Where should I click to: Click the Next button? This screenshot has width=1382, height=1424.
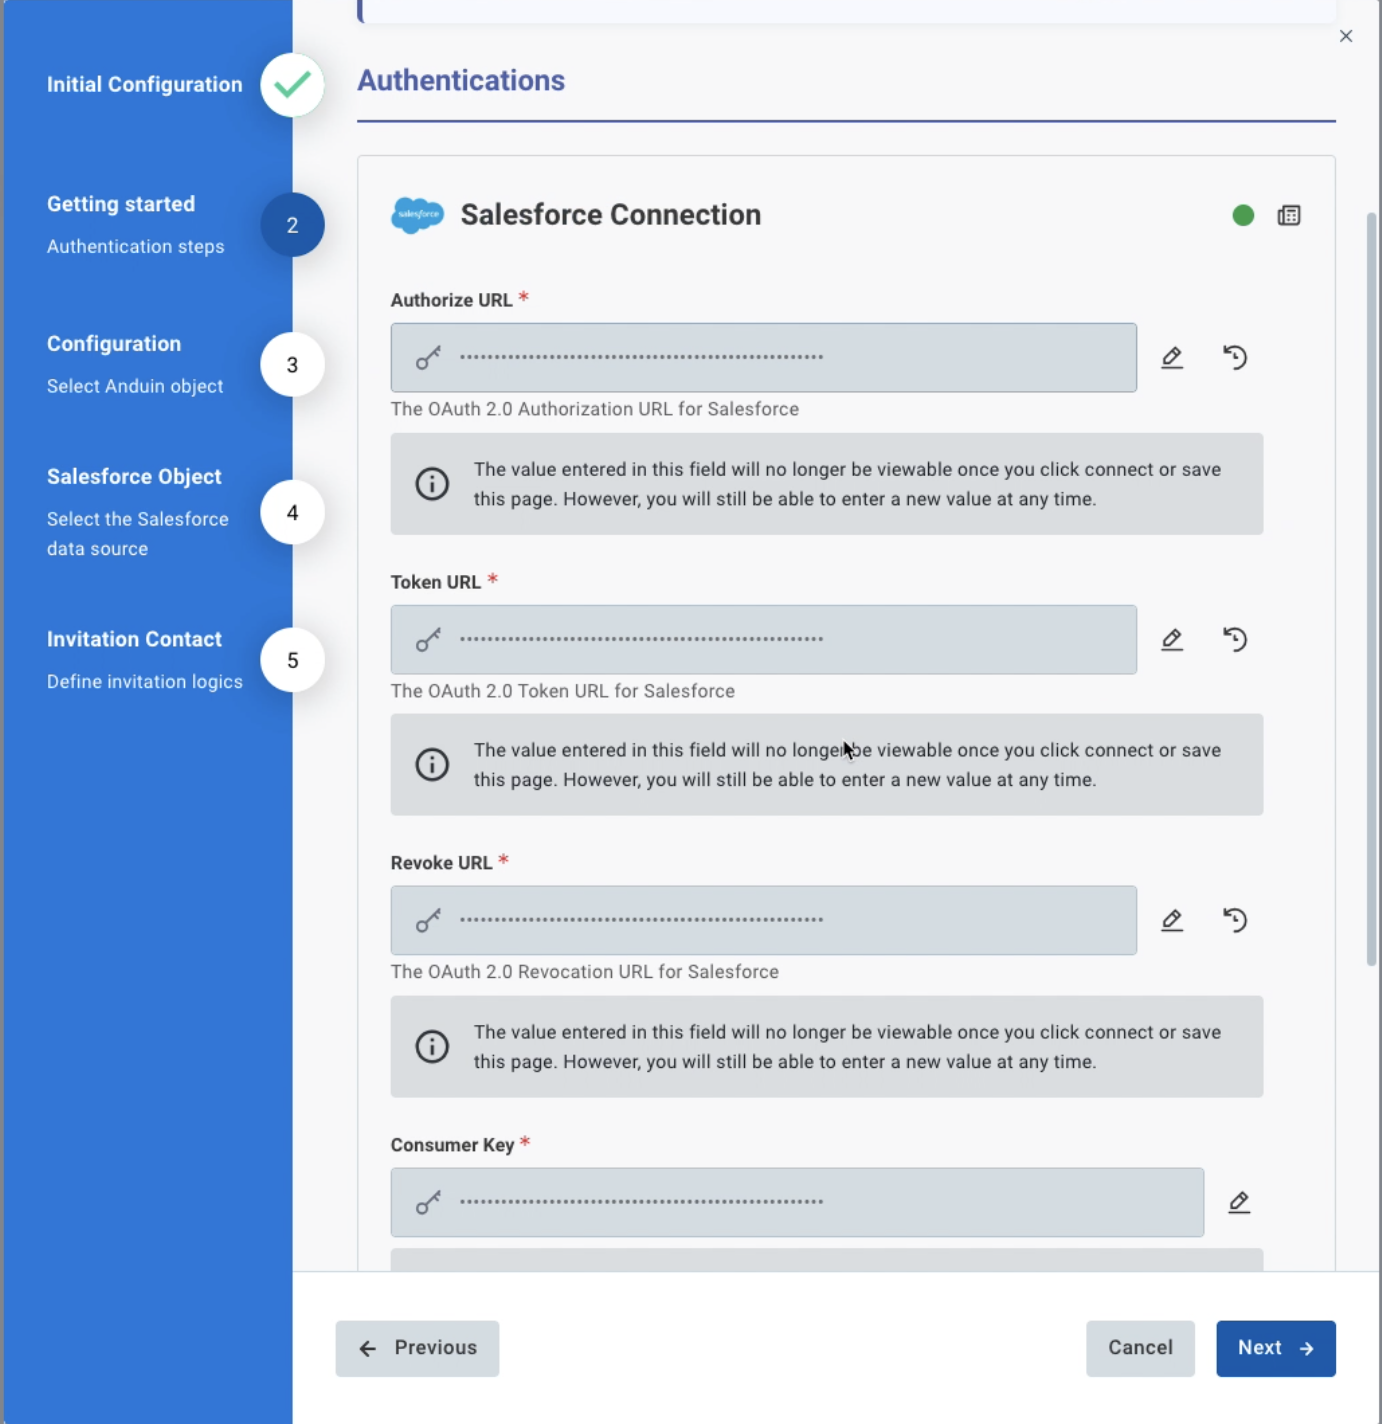pyautogui.click(x=1276, y=1348)
